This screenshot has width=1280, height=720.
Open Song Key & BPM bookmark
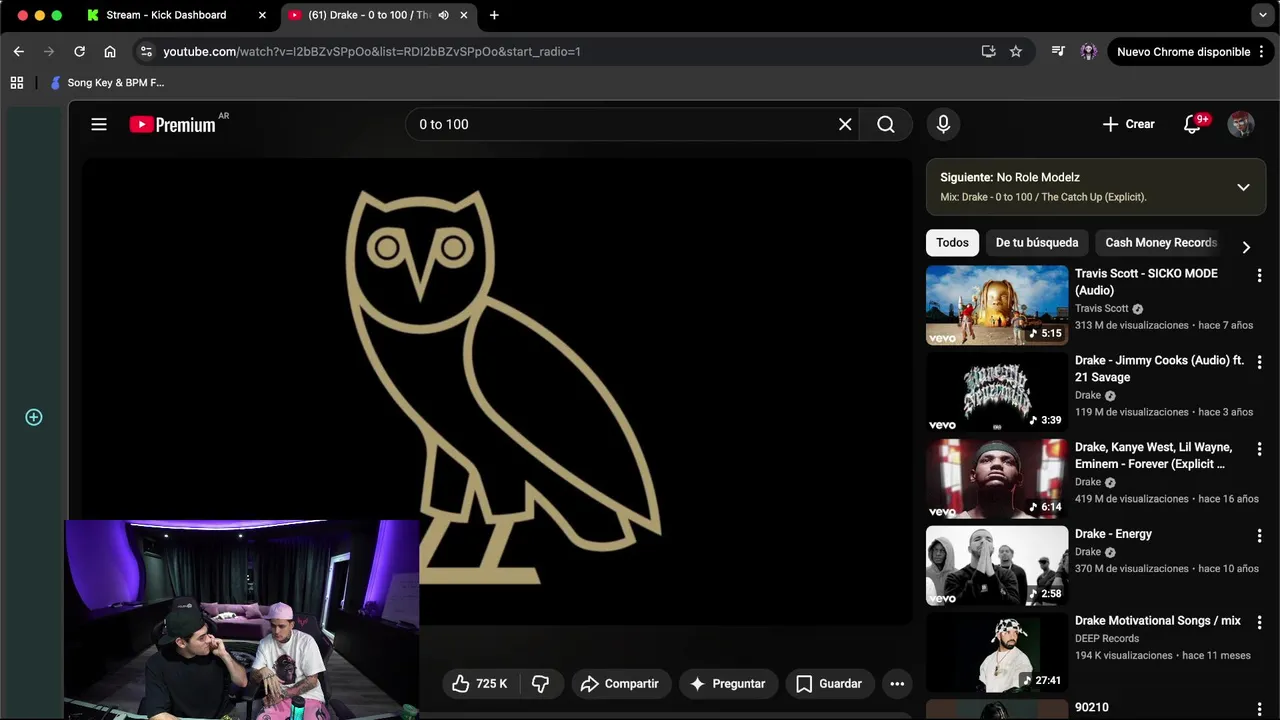(107, 83)
